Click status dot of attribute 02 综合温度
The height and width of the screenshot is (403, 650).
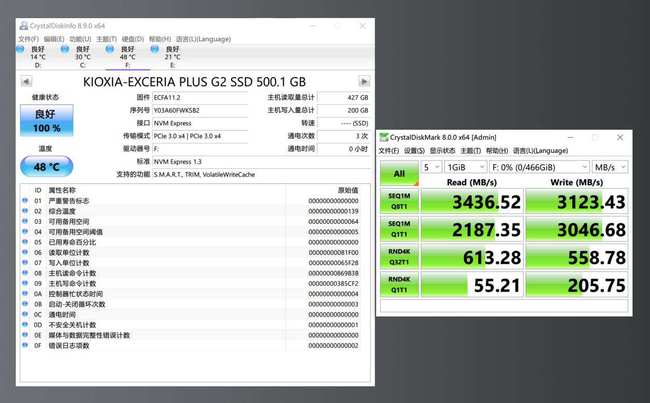coord(25,211)
